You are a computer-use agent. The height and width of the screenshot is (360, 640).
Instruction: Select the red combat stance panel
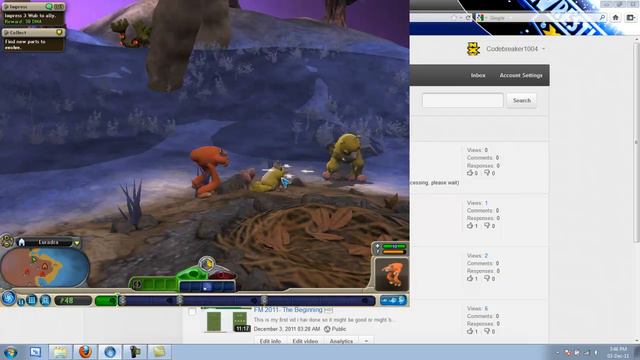(222, 276)
